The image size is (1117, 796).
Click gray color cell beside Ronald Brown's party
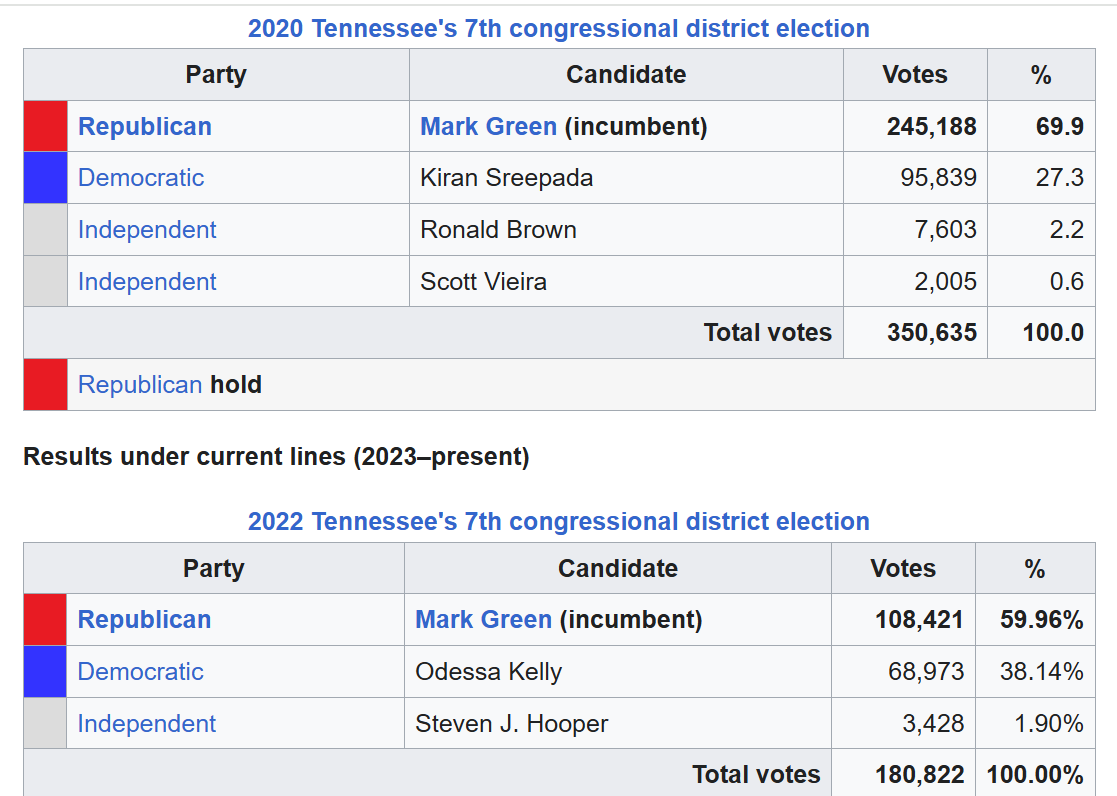pyautogui.click(x=46, y=229)
